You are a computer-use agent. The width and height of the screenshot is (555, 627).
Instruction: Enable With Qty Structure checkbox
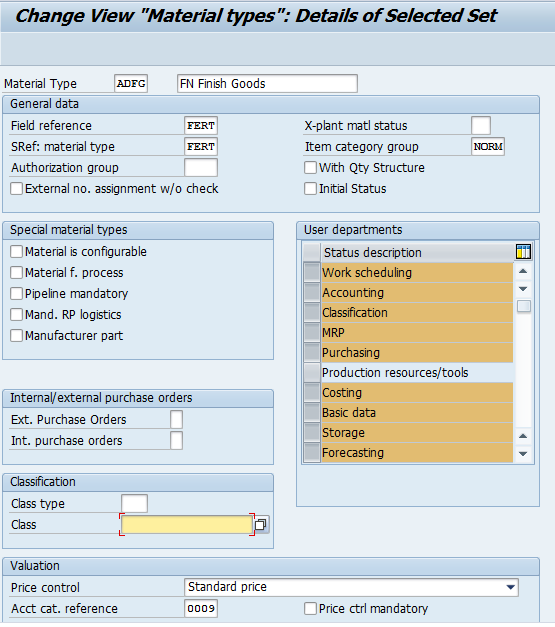[x=310, y=168]
